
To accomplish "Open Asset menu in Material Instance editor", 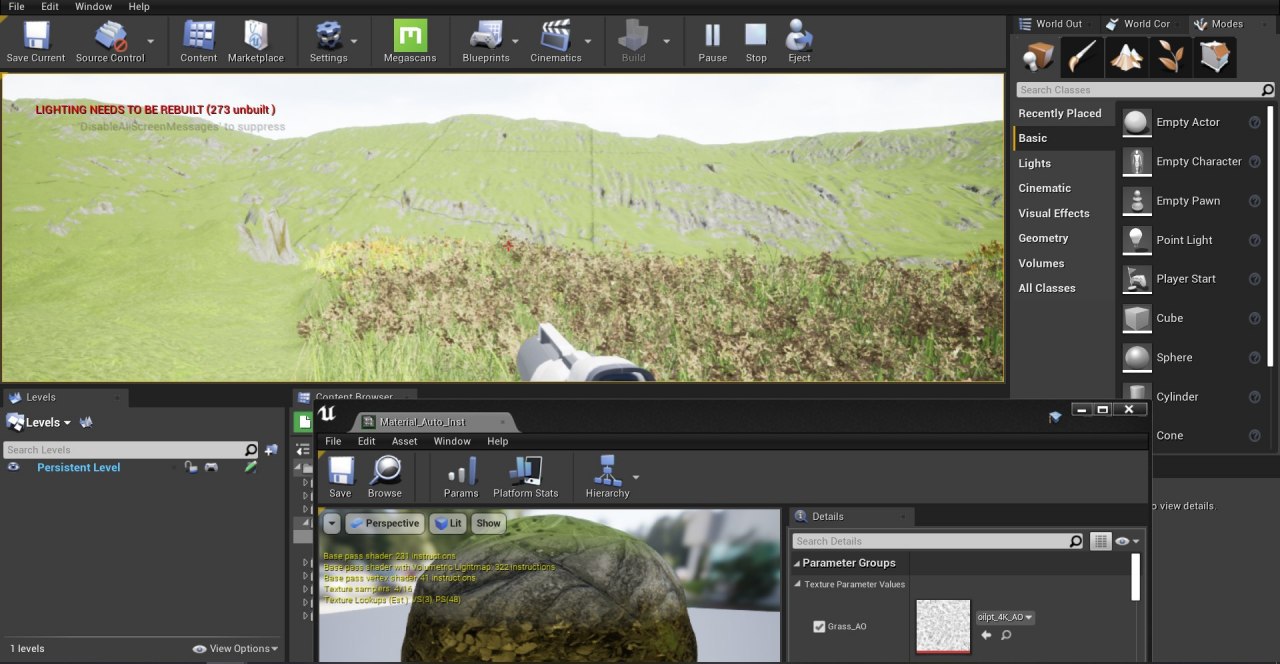I will (405, 441).
